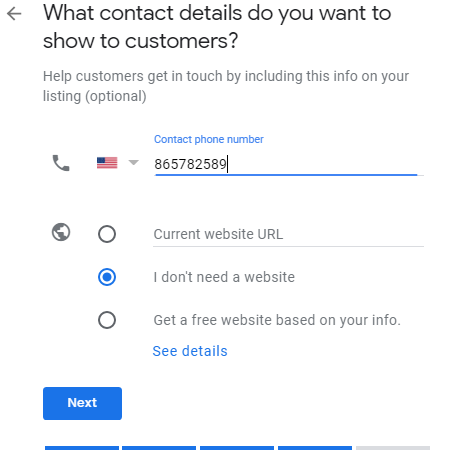The width and height of the screenshot is (449, 465).
Task: Select the I don't need a website option
Action: click(x=107, y=277)
